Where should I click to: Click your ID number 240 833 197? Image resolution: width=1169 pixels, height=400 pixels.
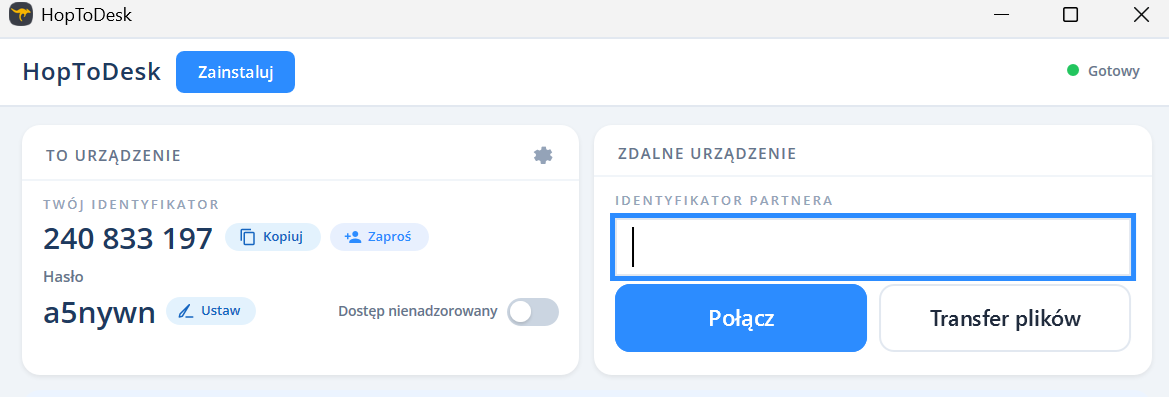[128, 238]
